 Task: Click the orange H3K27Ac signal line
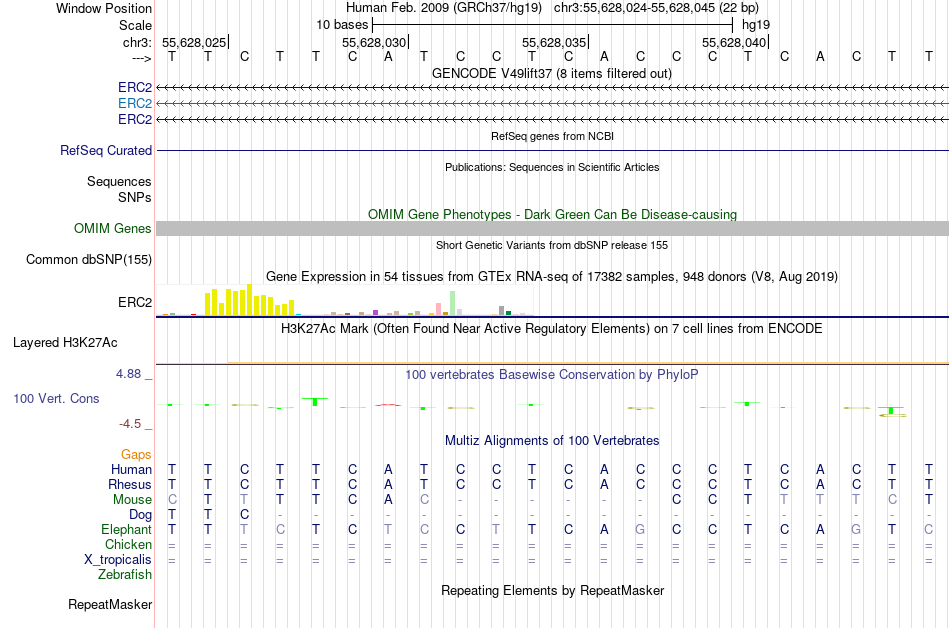[x=588, y=363]
